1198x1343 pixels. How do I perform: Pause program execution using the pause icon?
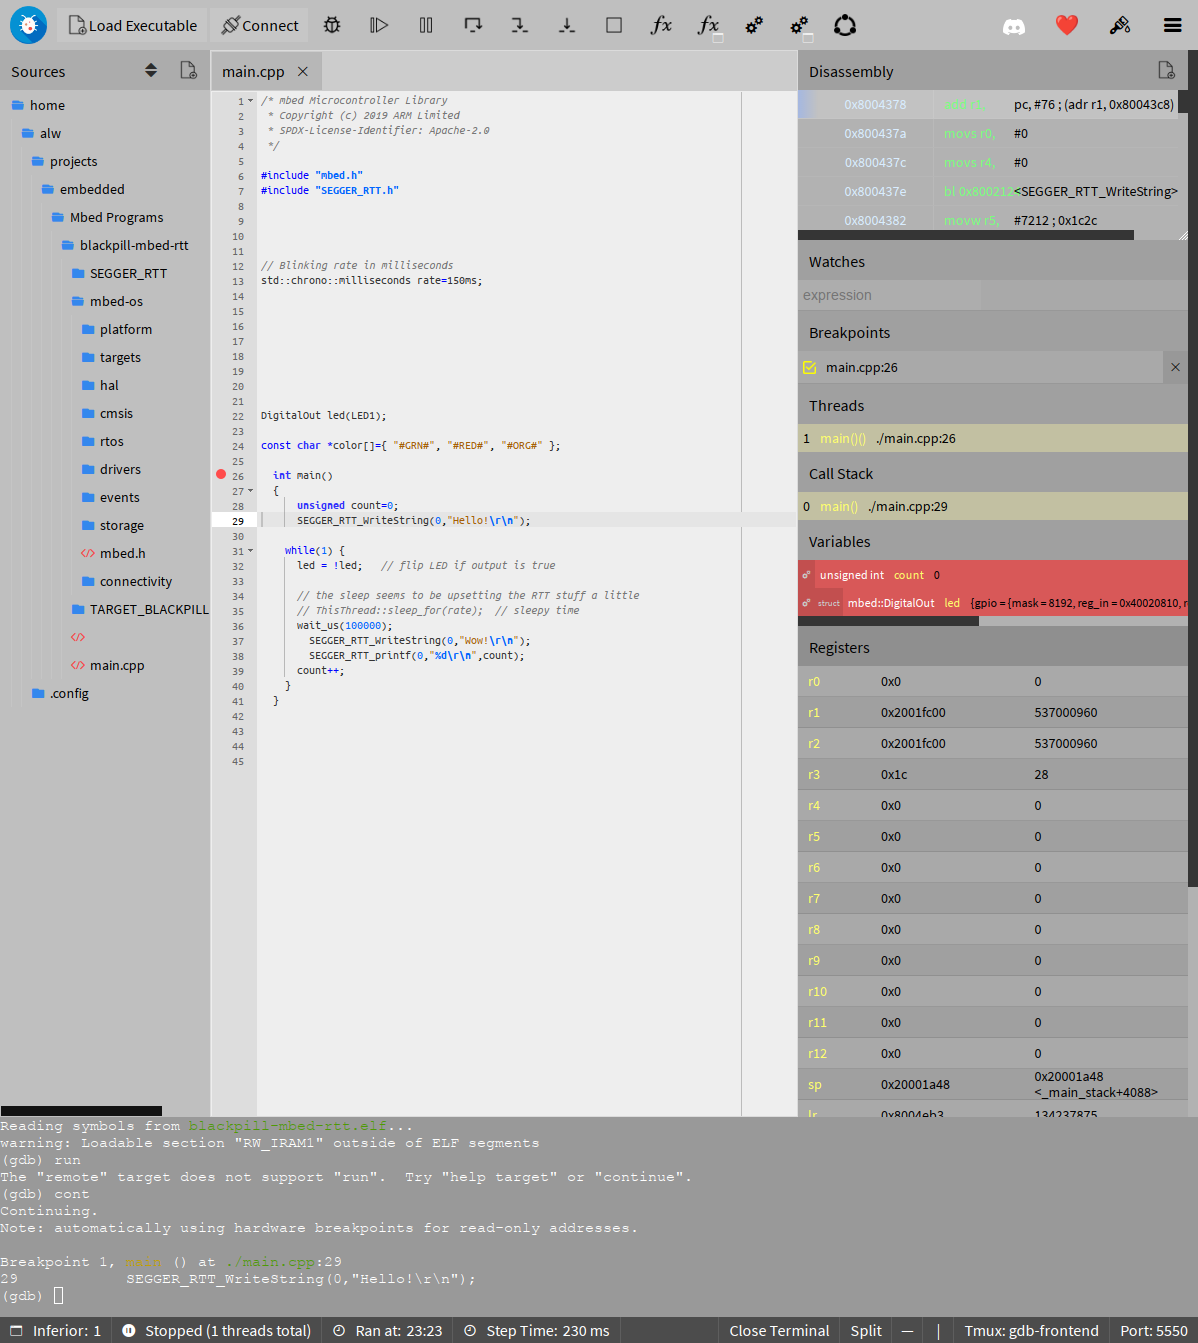coord(426,25)
